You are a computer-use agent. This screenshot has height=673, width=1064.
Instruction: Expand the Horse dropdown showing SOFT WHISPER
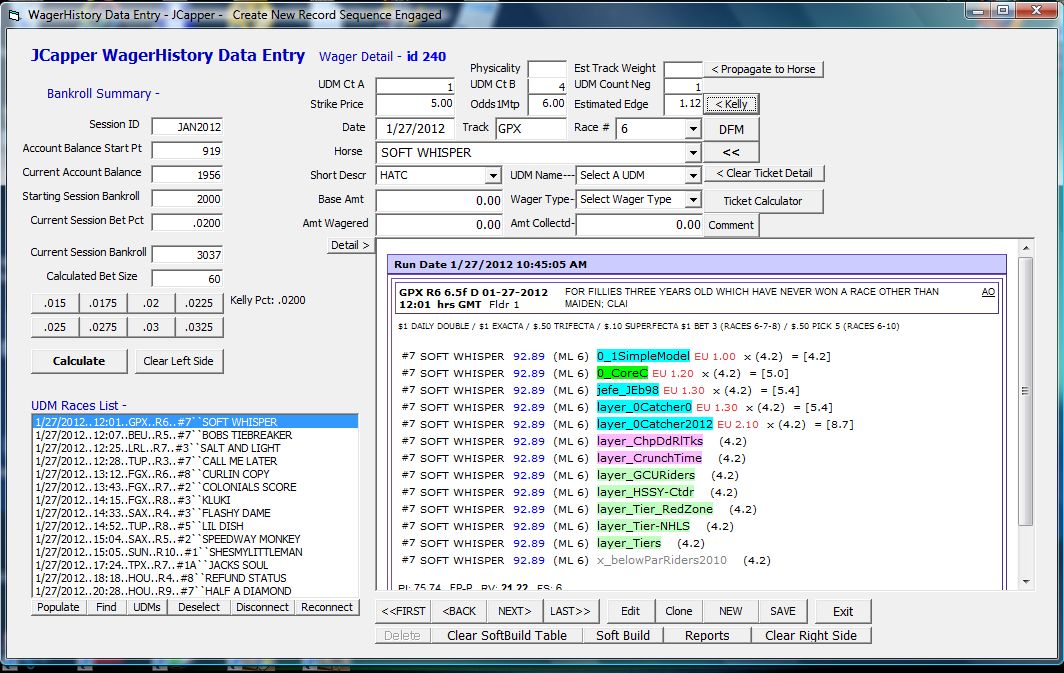[692, 152]
